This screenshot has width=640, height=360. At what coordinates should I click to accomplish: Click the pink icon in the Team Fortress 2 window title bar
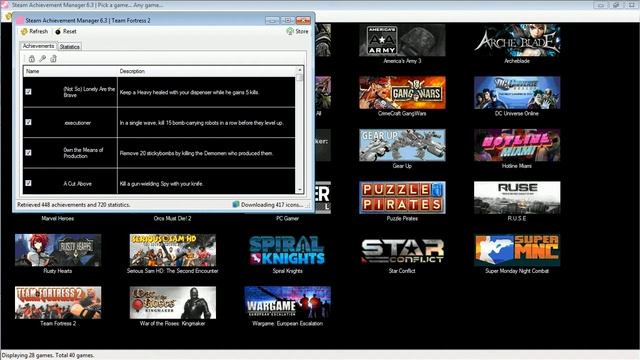[20, 20]
